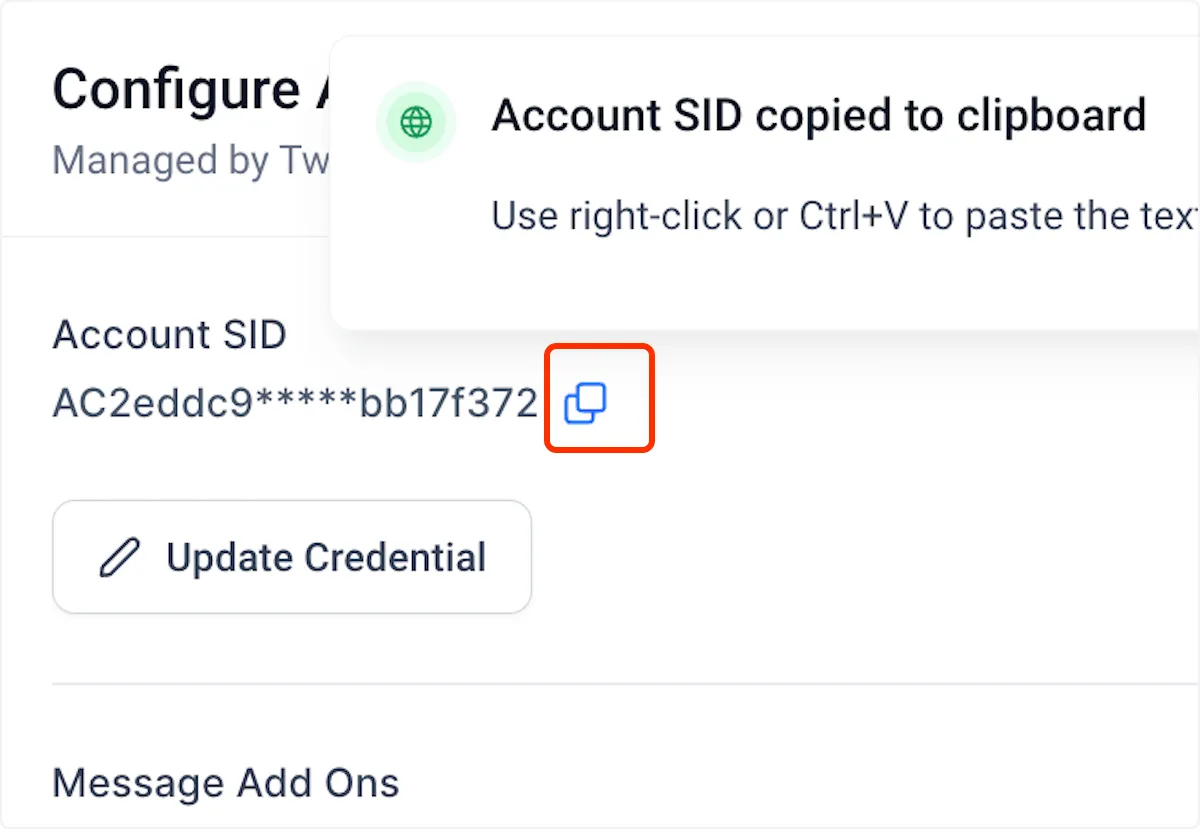Click the pencil icon on Update Credential
The height and width of the screenshot is (829, 1200).
click(119, 557)
